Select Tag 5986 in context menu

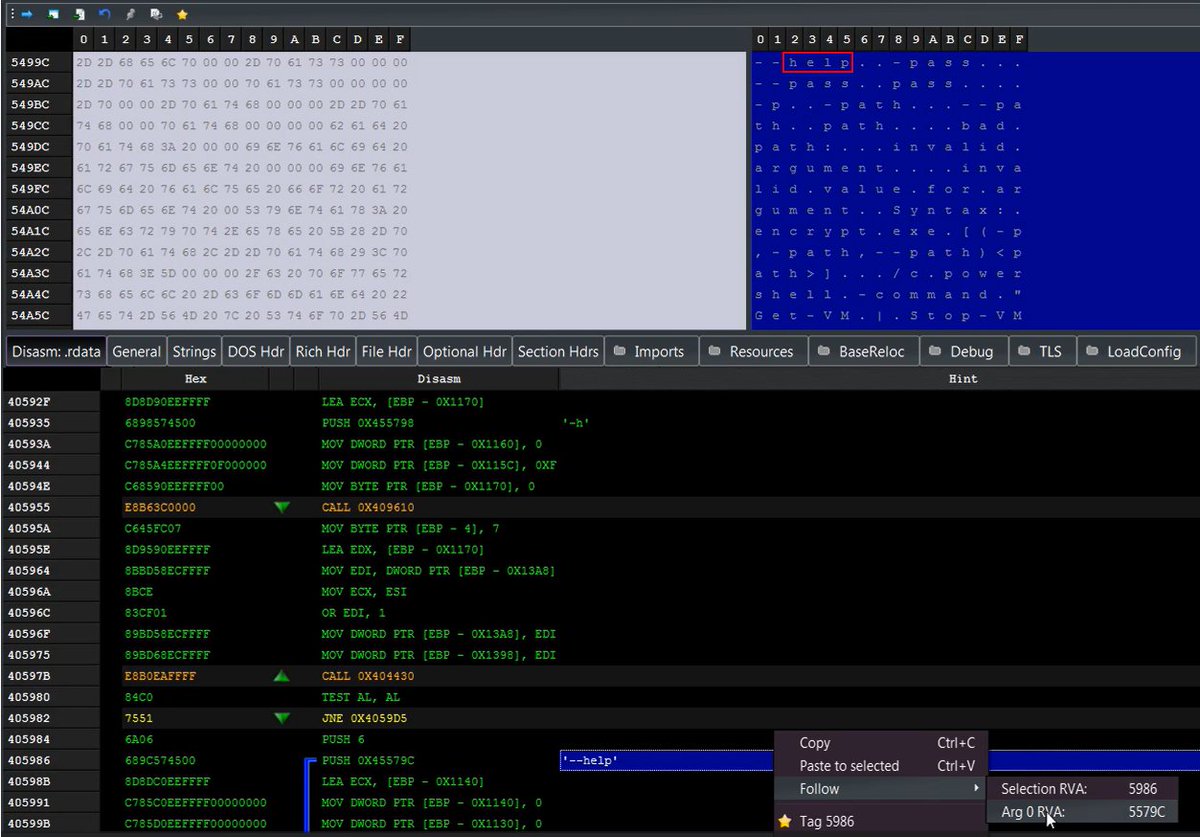tap(881, 822)
